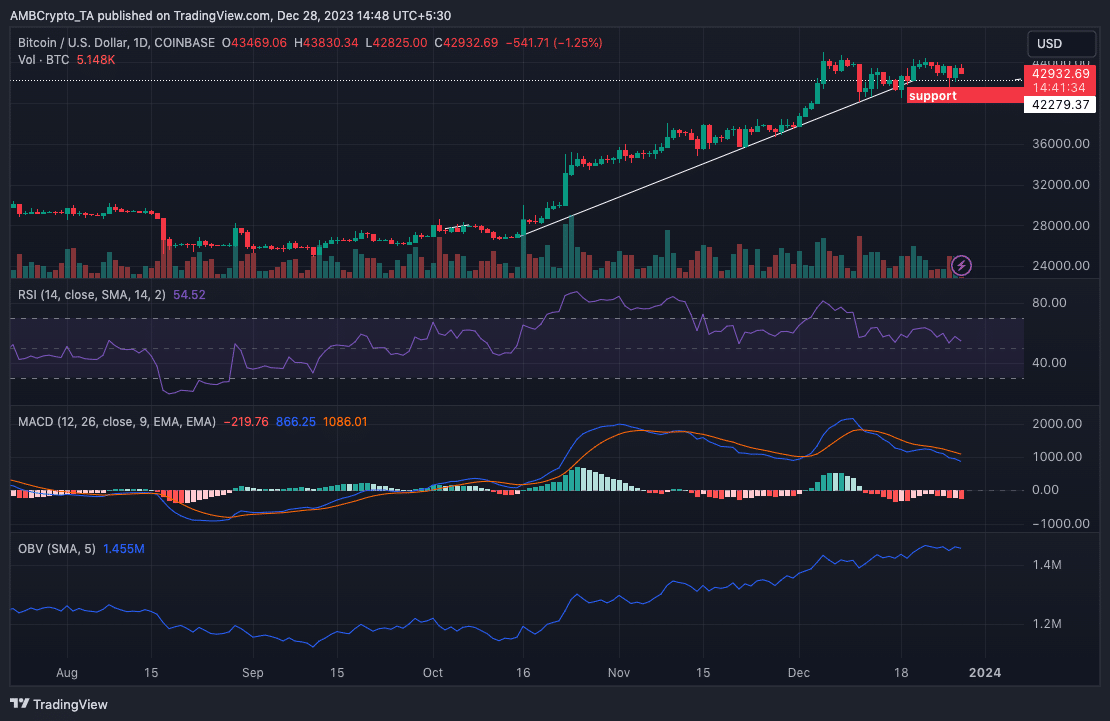Click the 36000.00 price axis label
This screenshot has height=721, width=1110.
(1062, 144)
